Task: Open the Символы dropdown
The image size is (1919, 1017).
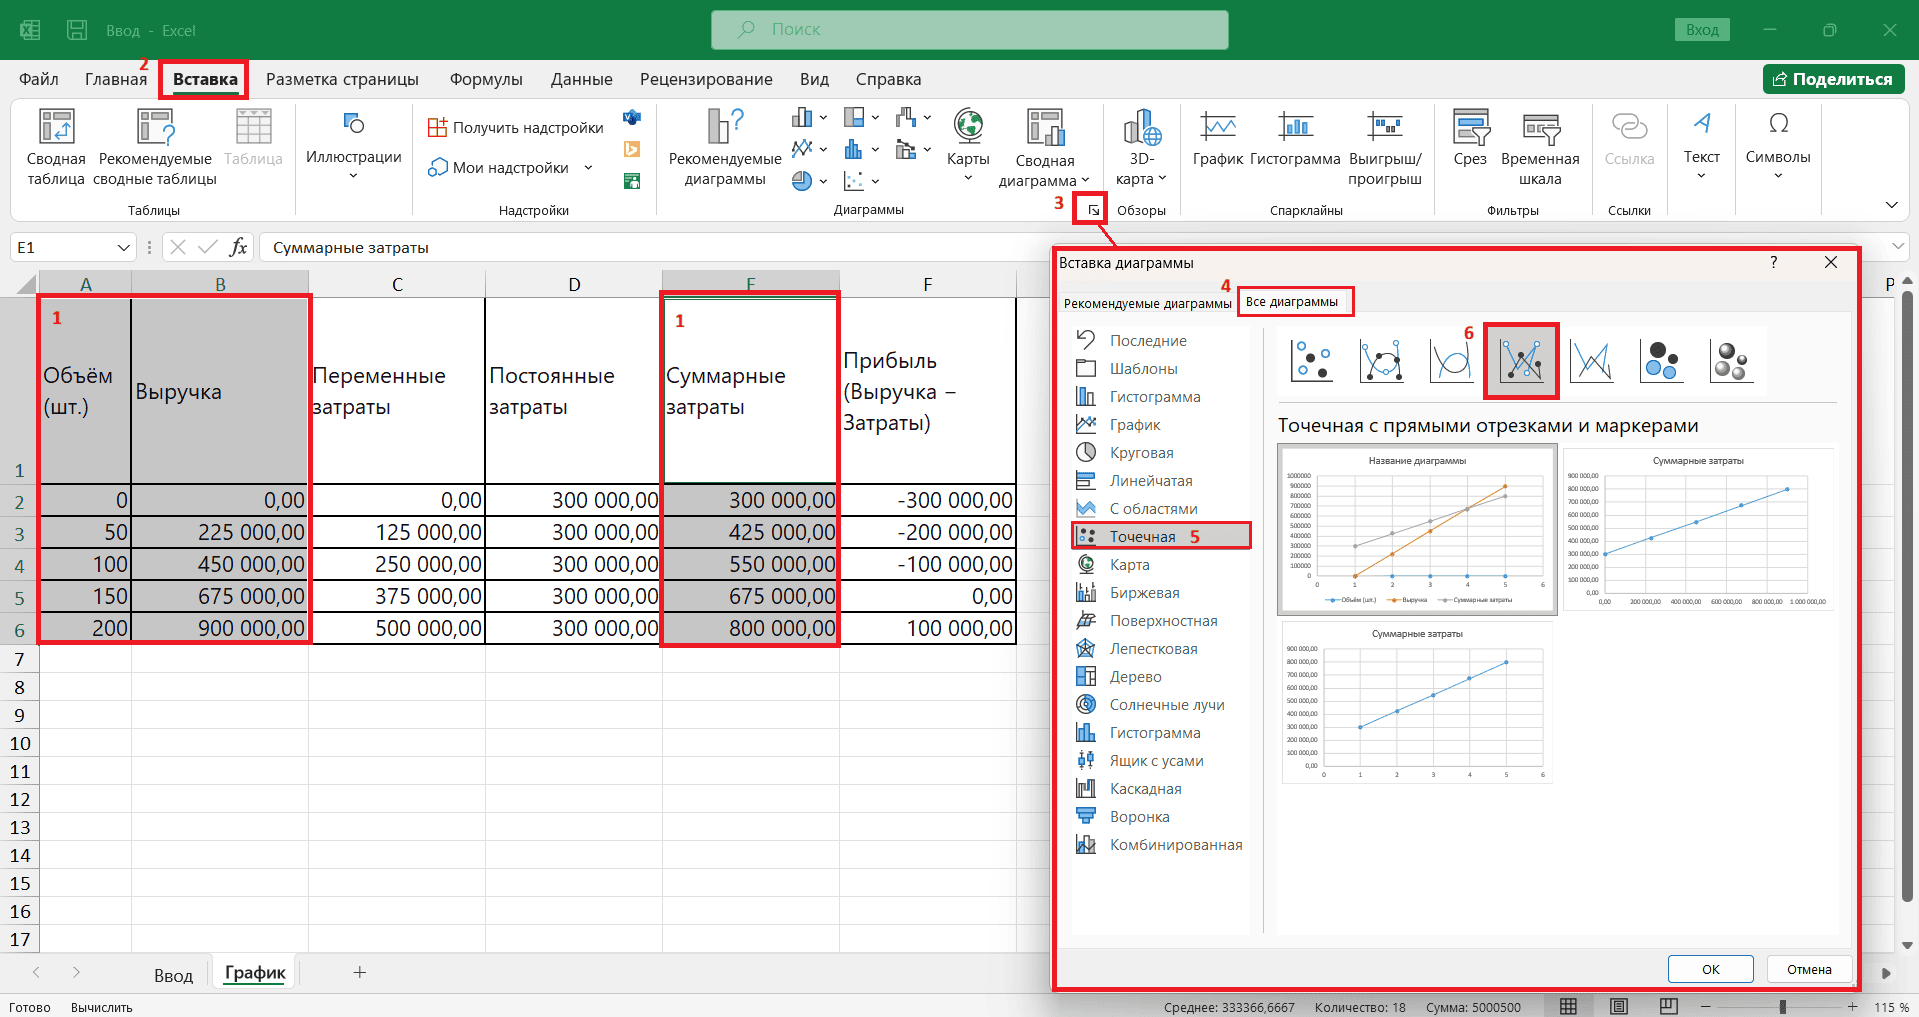Action: (1777, 146)
